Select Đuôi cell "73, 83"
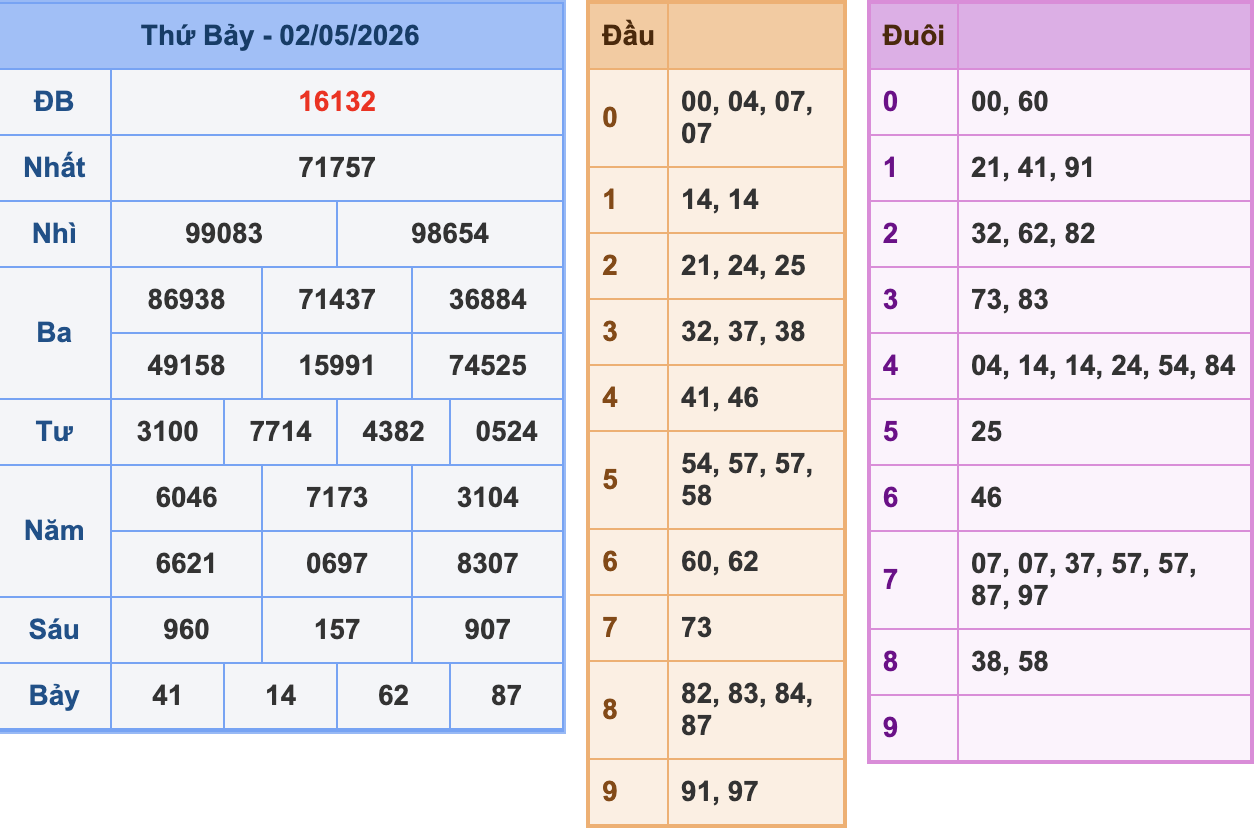The width and height of the screenshot is (1254, 836). [1105, 300]
